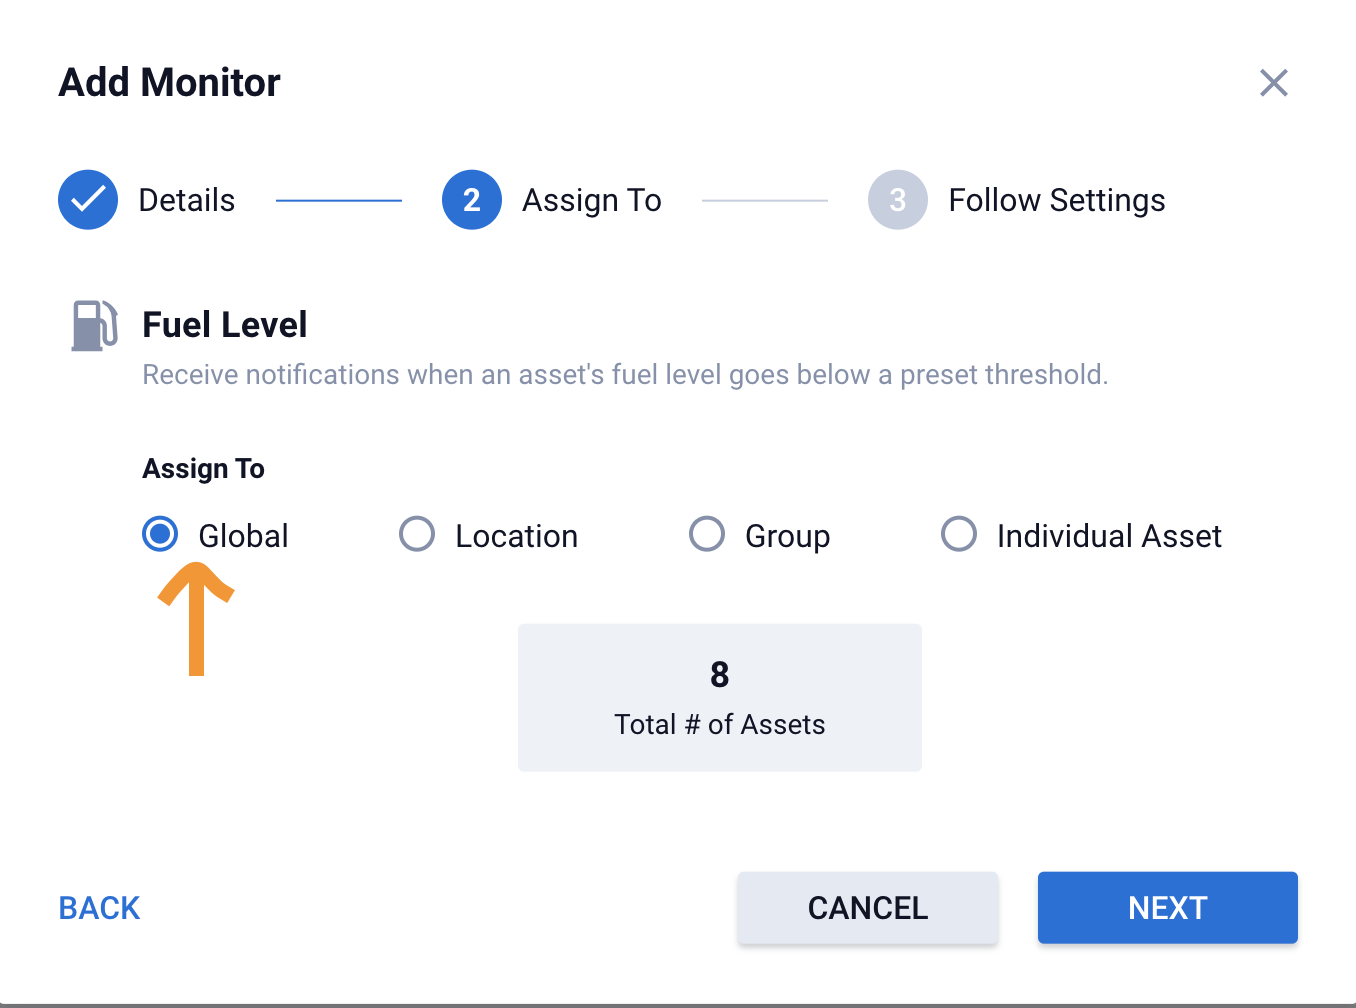Close the Add Monitor dialog
Image resolution: width=1356 pixels, height=1008 pixels.
(1273, 83)
